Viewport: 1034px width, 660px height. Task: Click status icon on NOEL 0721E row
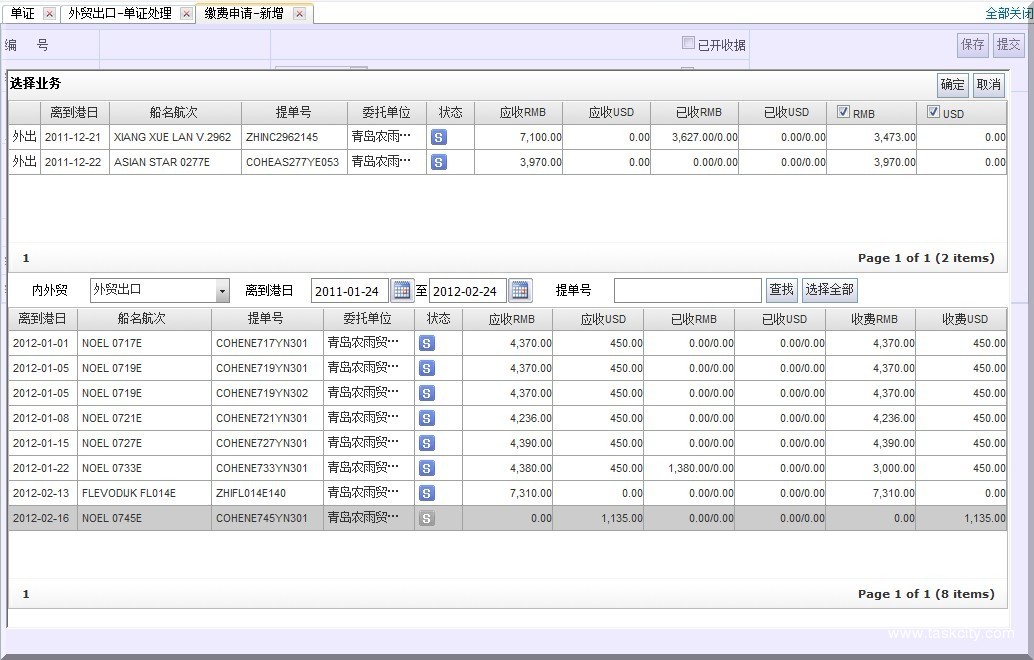point(428,418)
